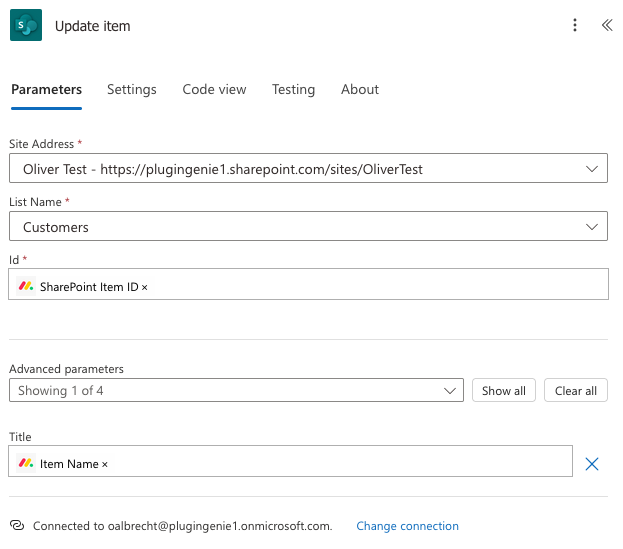Click the Site Address label
623x549 pixels.
(41, 144)
